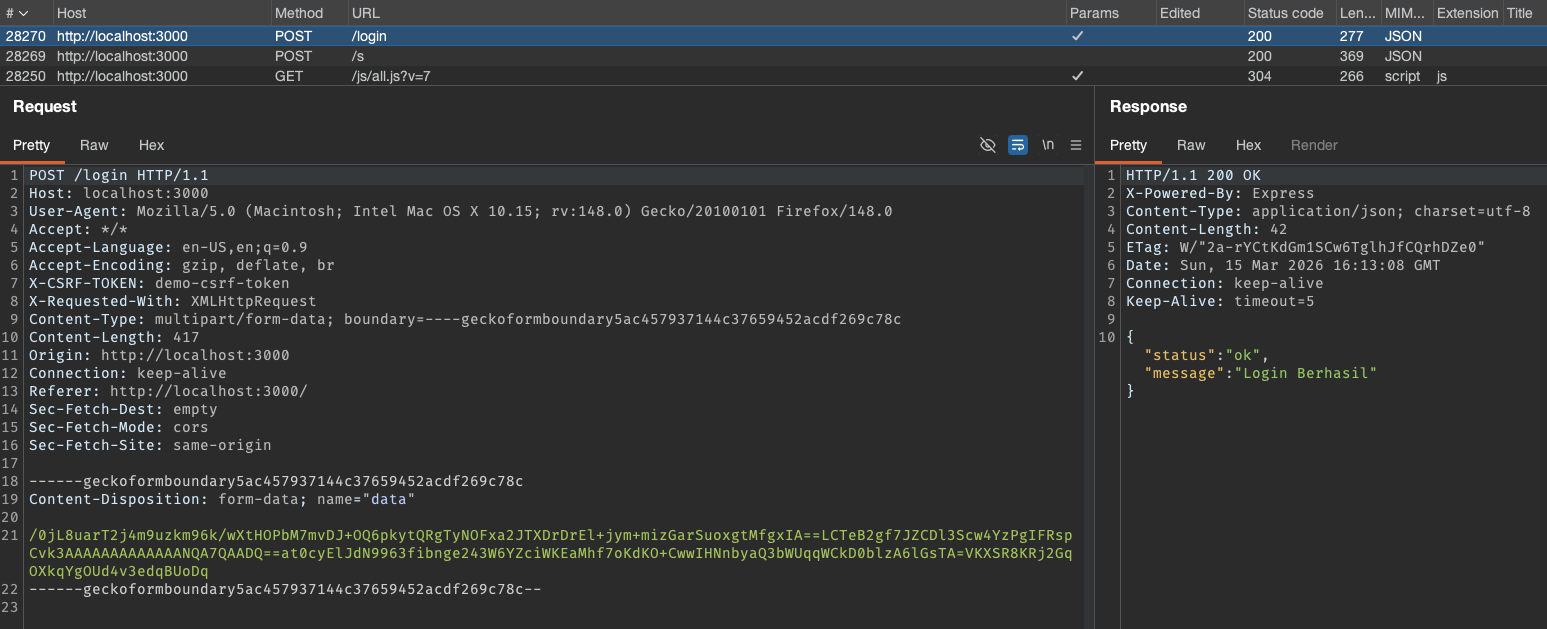
Task: Show the Response Hex tab
Action: [x=1248, y=145]
